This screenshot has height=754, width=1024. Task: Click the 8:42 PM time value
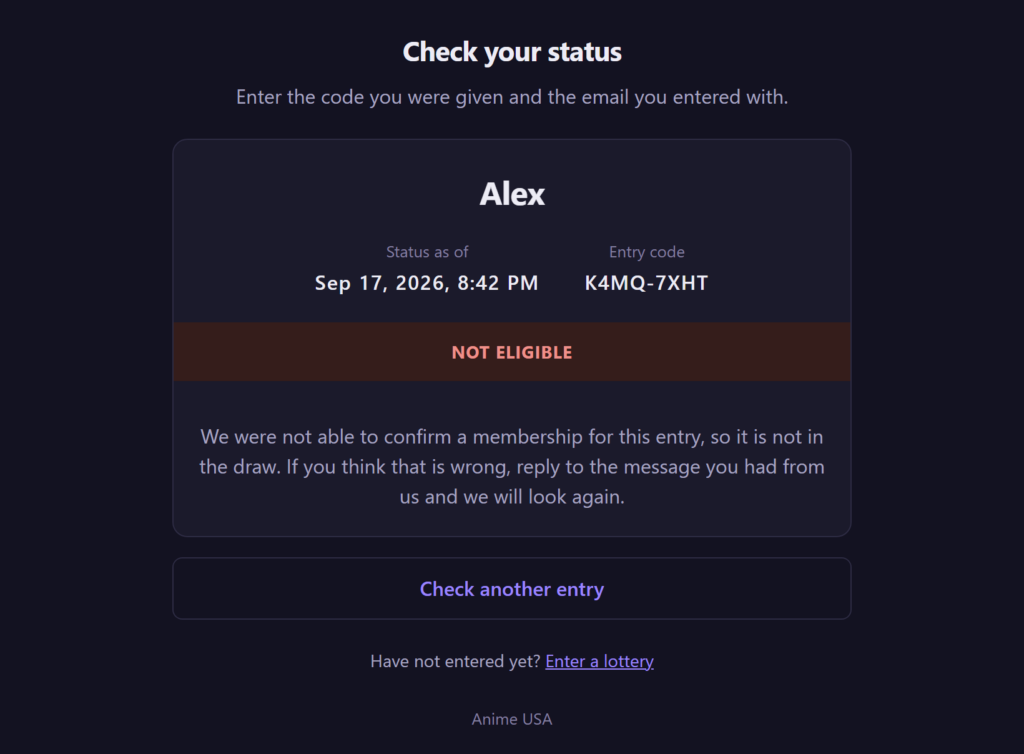pyautogui.click(x=498, y=283)
